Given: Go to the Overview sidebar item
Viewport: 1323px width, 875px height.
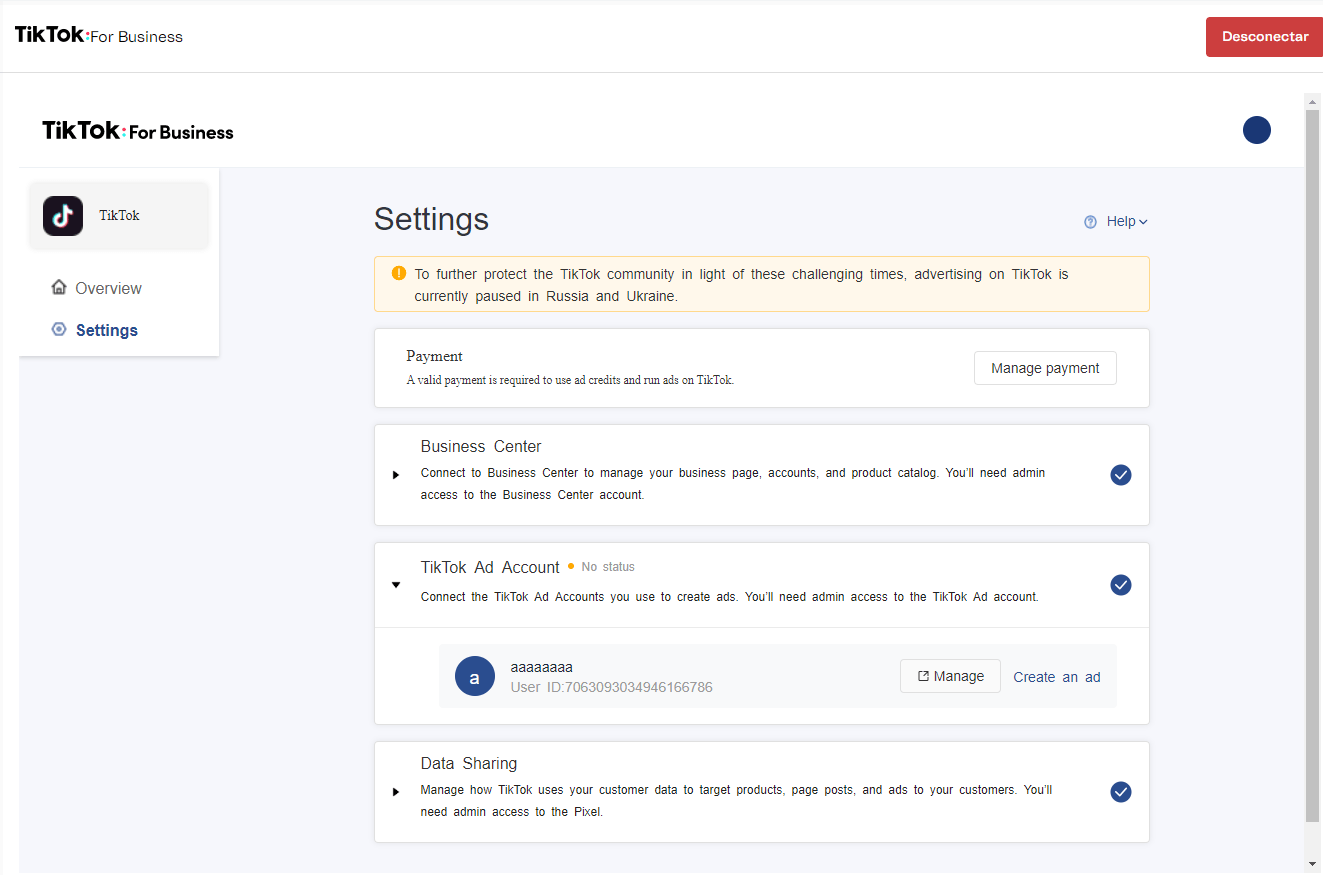Looking at the screenshot, I should [108, 288].
